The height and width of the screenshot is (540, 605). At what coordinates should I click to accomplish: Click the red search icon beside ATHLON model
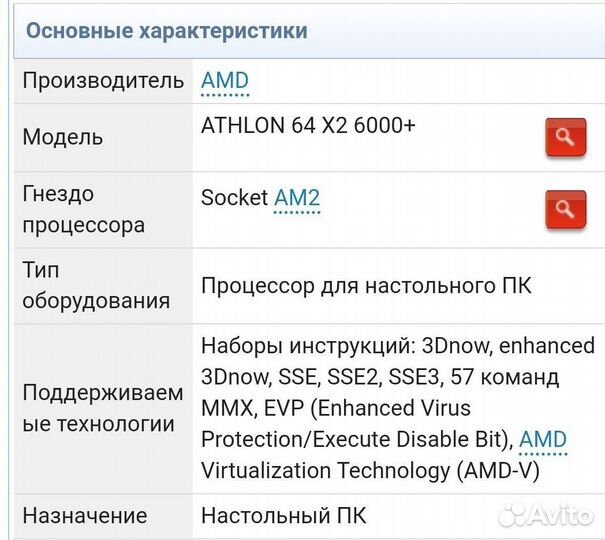(565, 138)
